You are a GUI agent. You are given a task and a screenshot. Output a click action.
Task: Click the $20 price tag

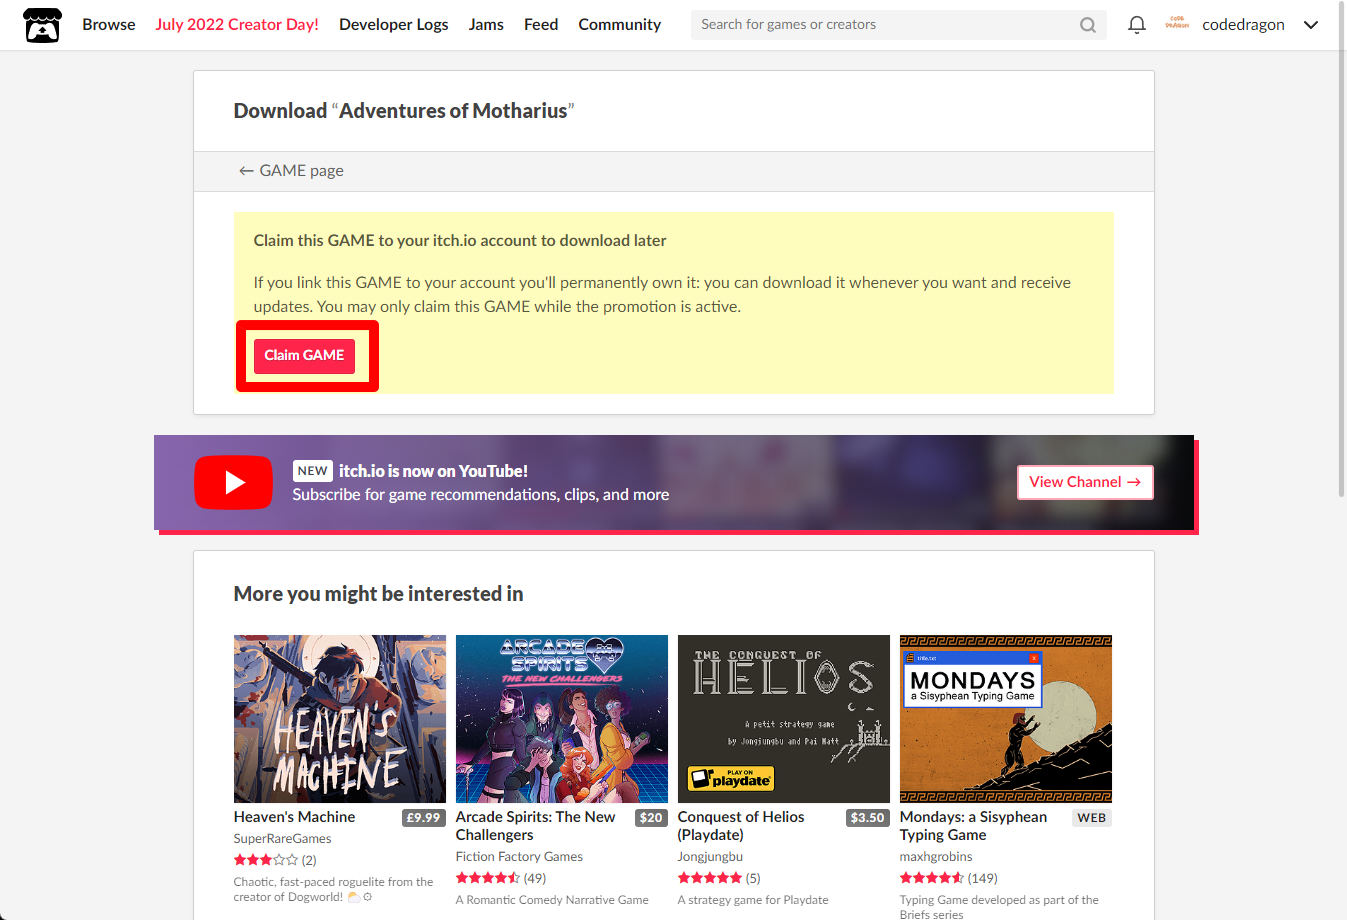[651, 818]
